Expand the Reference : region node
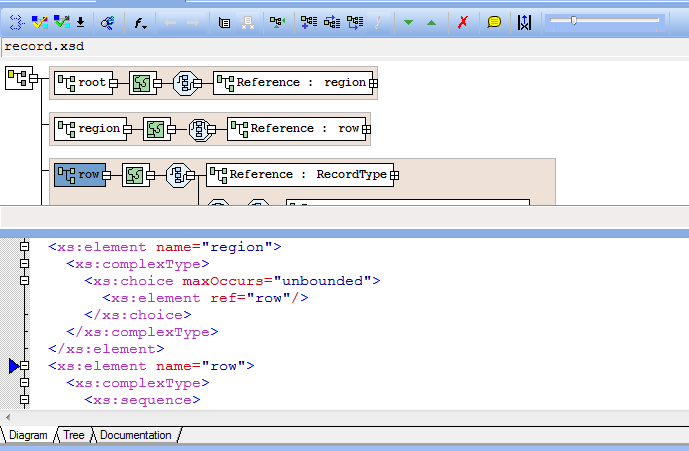 pyautogui.click(x=374, y=83)
